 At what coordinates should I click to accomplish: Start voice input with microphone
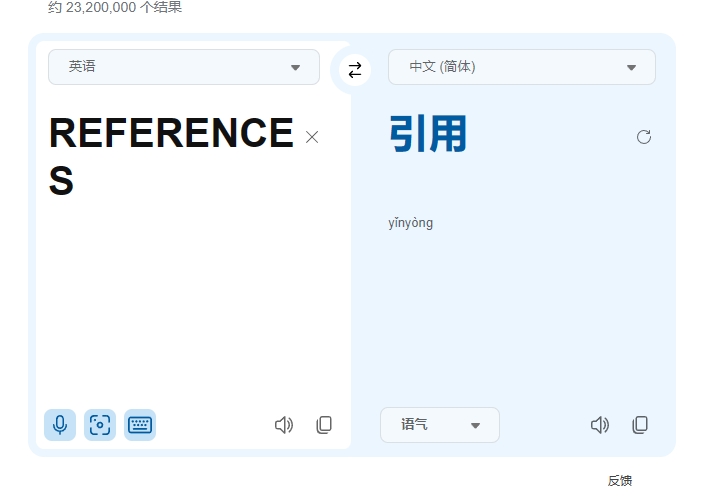coord(60,424)
